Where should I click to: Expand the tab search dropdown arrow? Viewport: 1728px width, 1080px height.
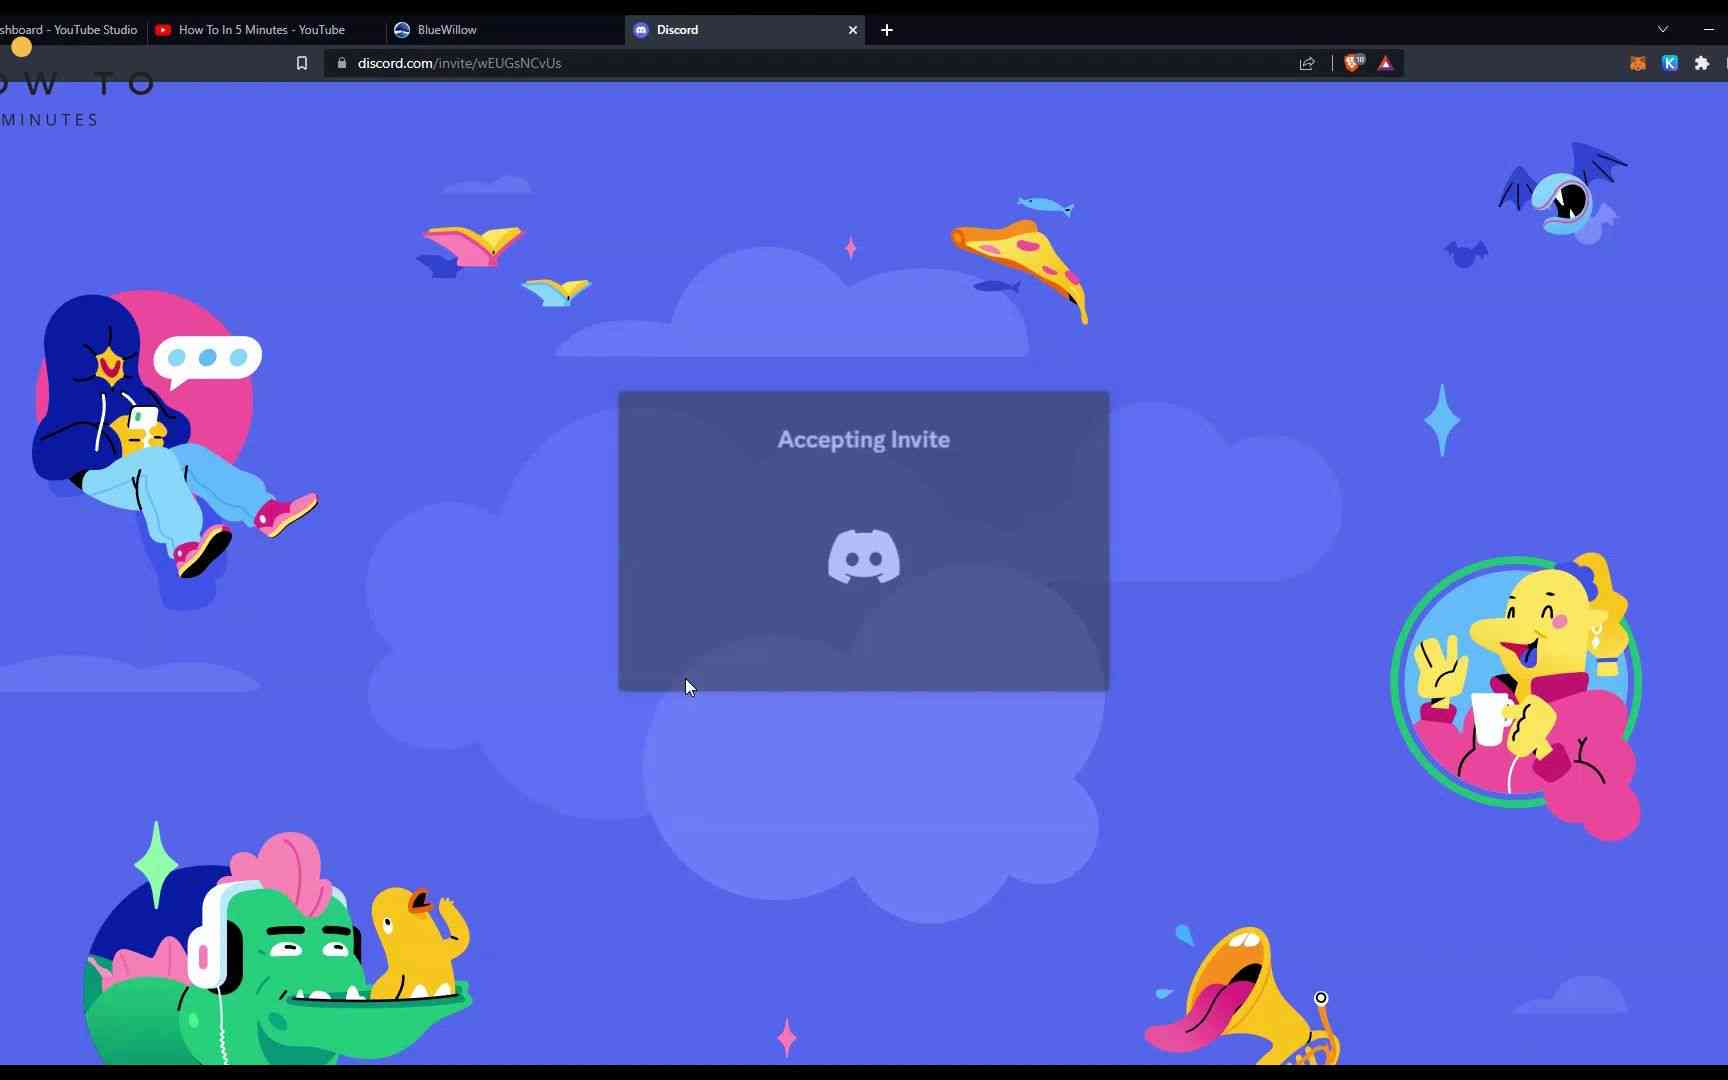tap(1663, 30)
